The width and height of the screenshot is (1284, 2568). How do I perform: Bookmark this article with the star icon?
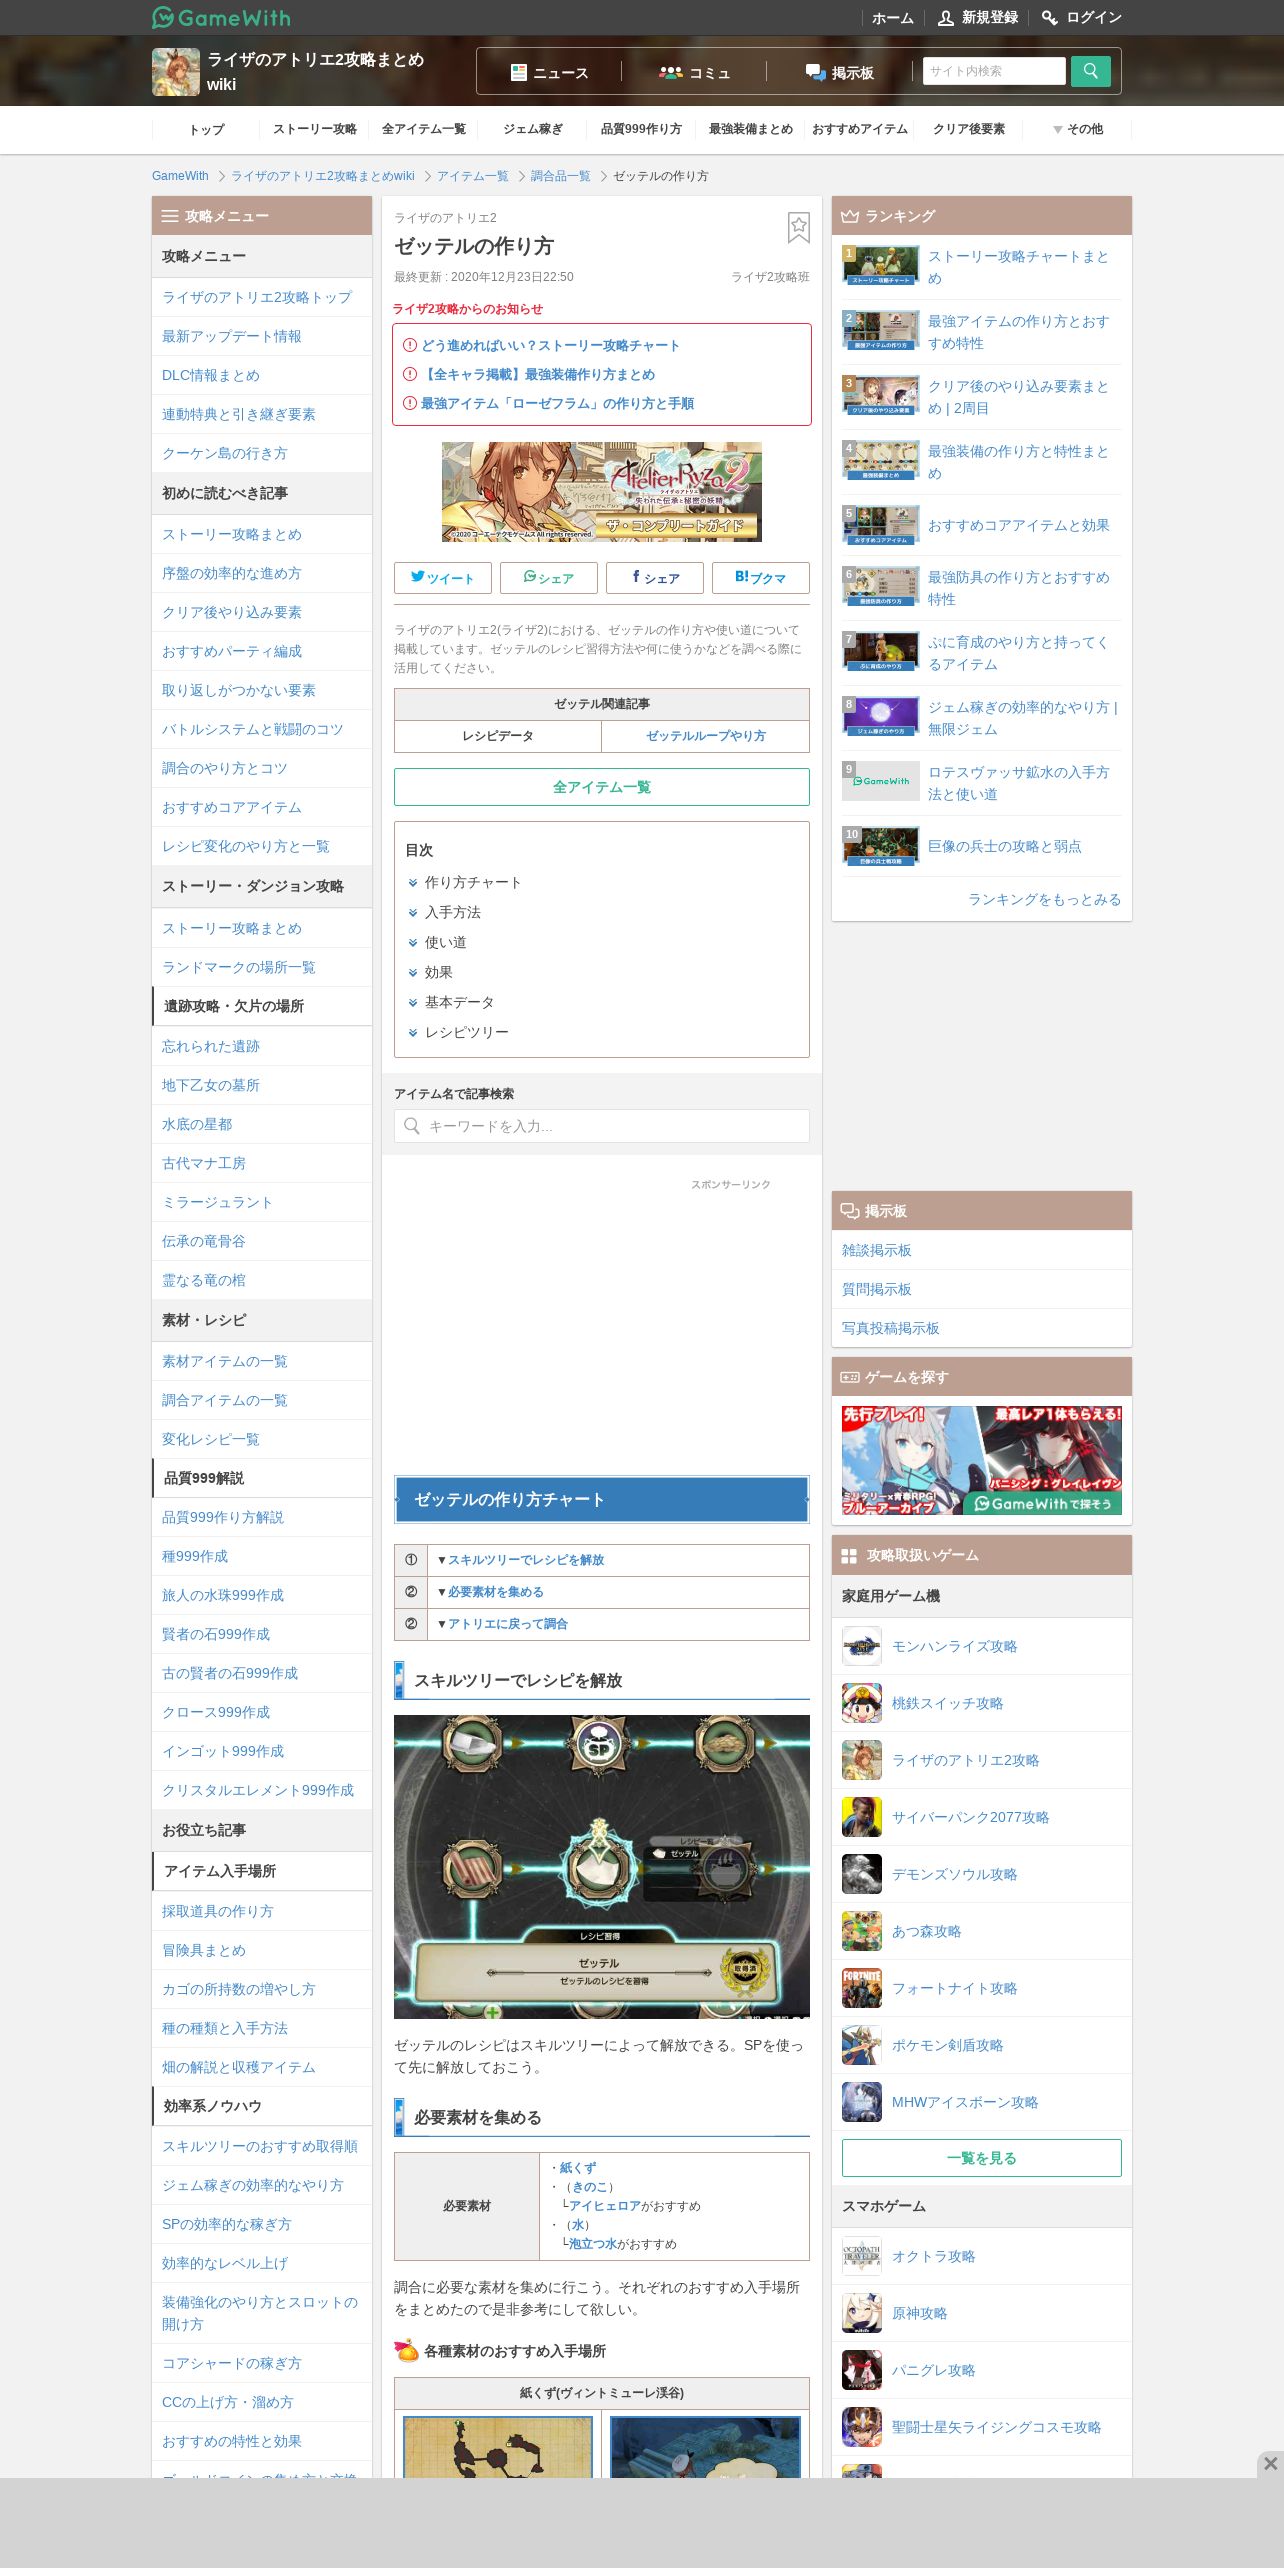pyautogui.click(x=798, y=227)
